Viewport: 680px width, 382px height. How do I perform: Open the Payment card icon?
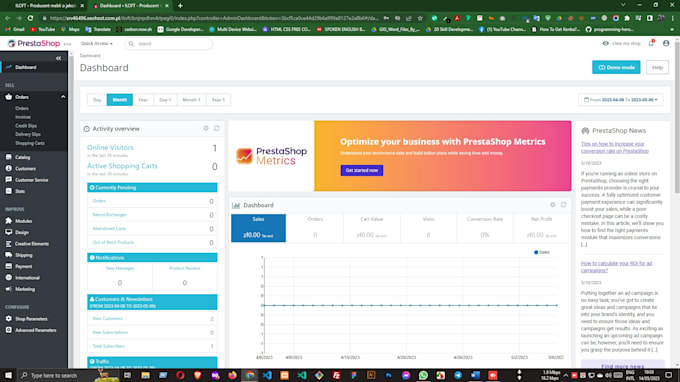click(9, 266)
